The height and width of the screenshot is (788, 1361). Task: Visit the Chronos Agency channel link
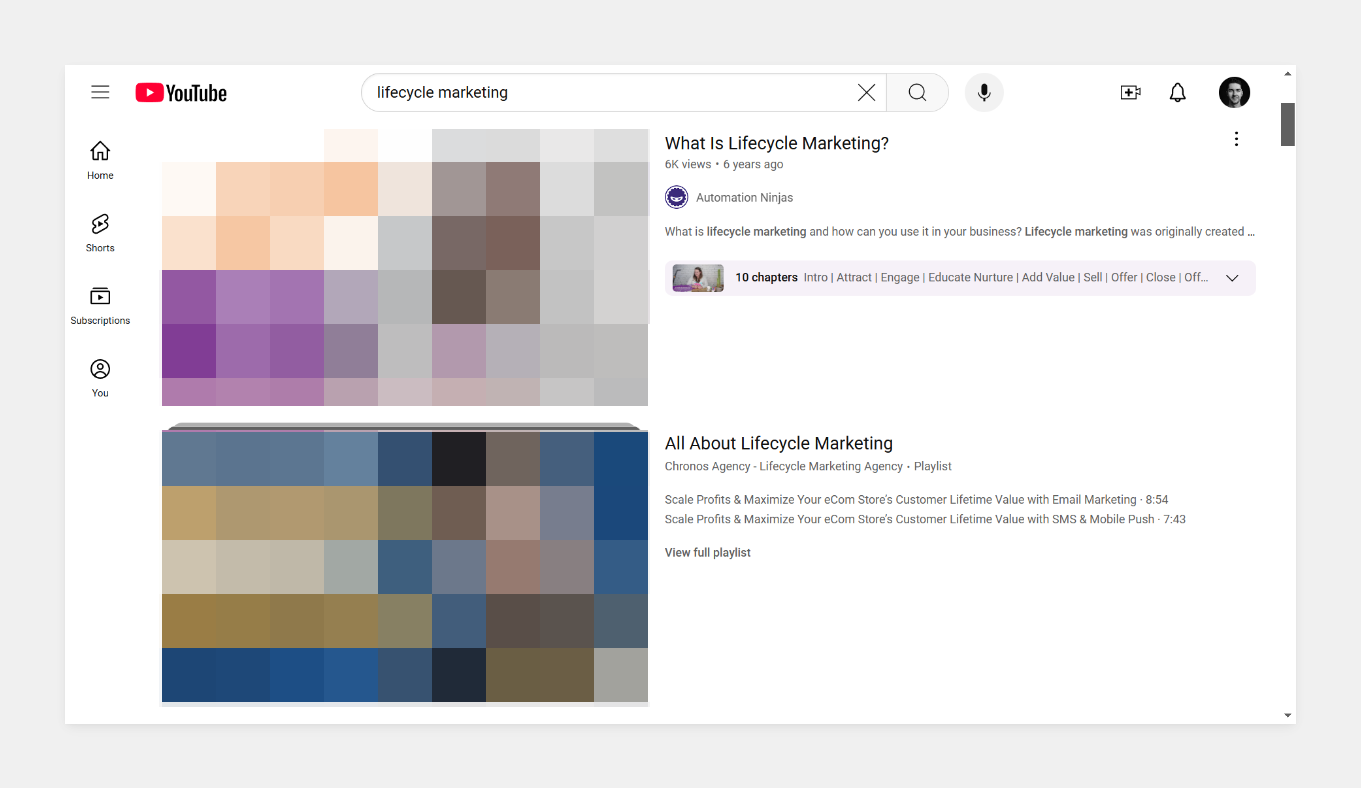coord(784,466)
